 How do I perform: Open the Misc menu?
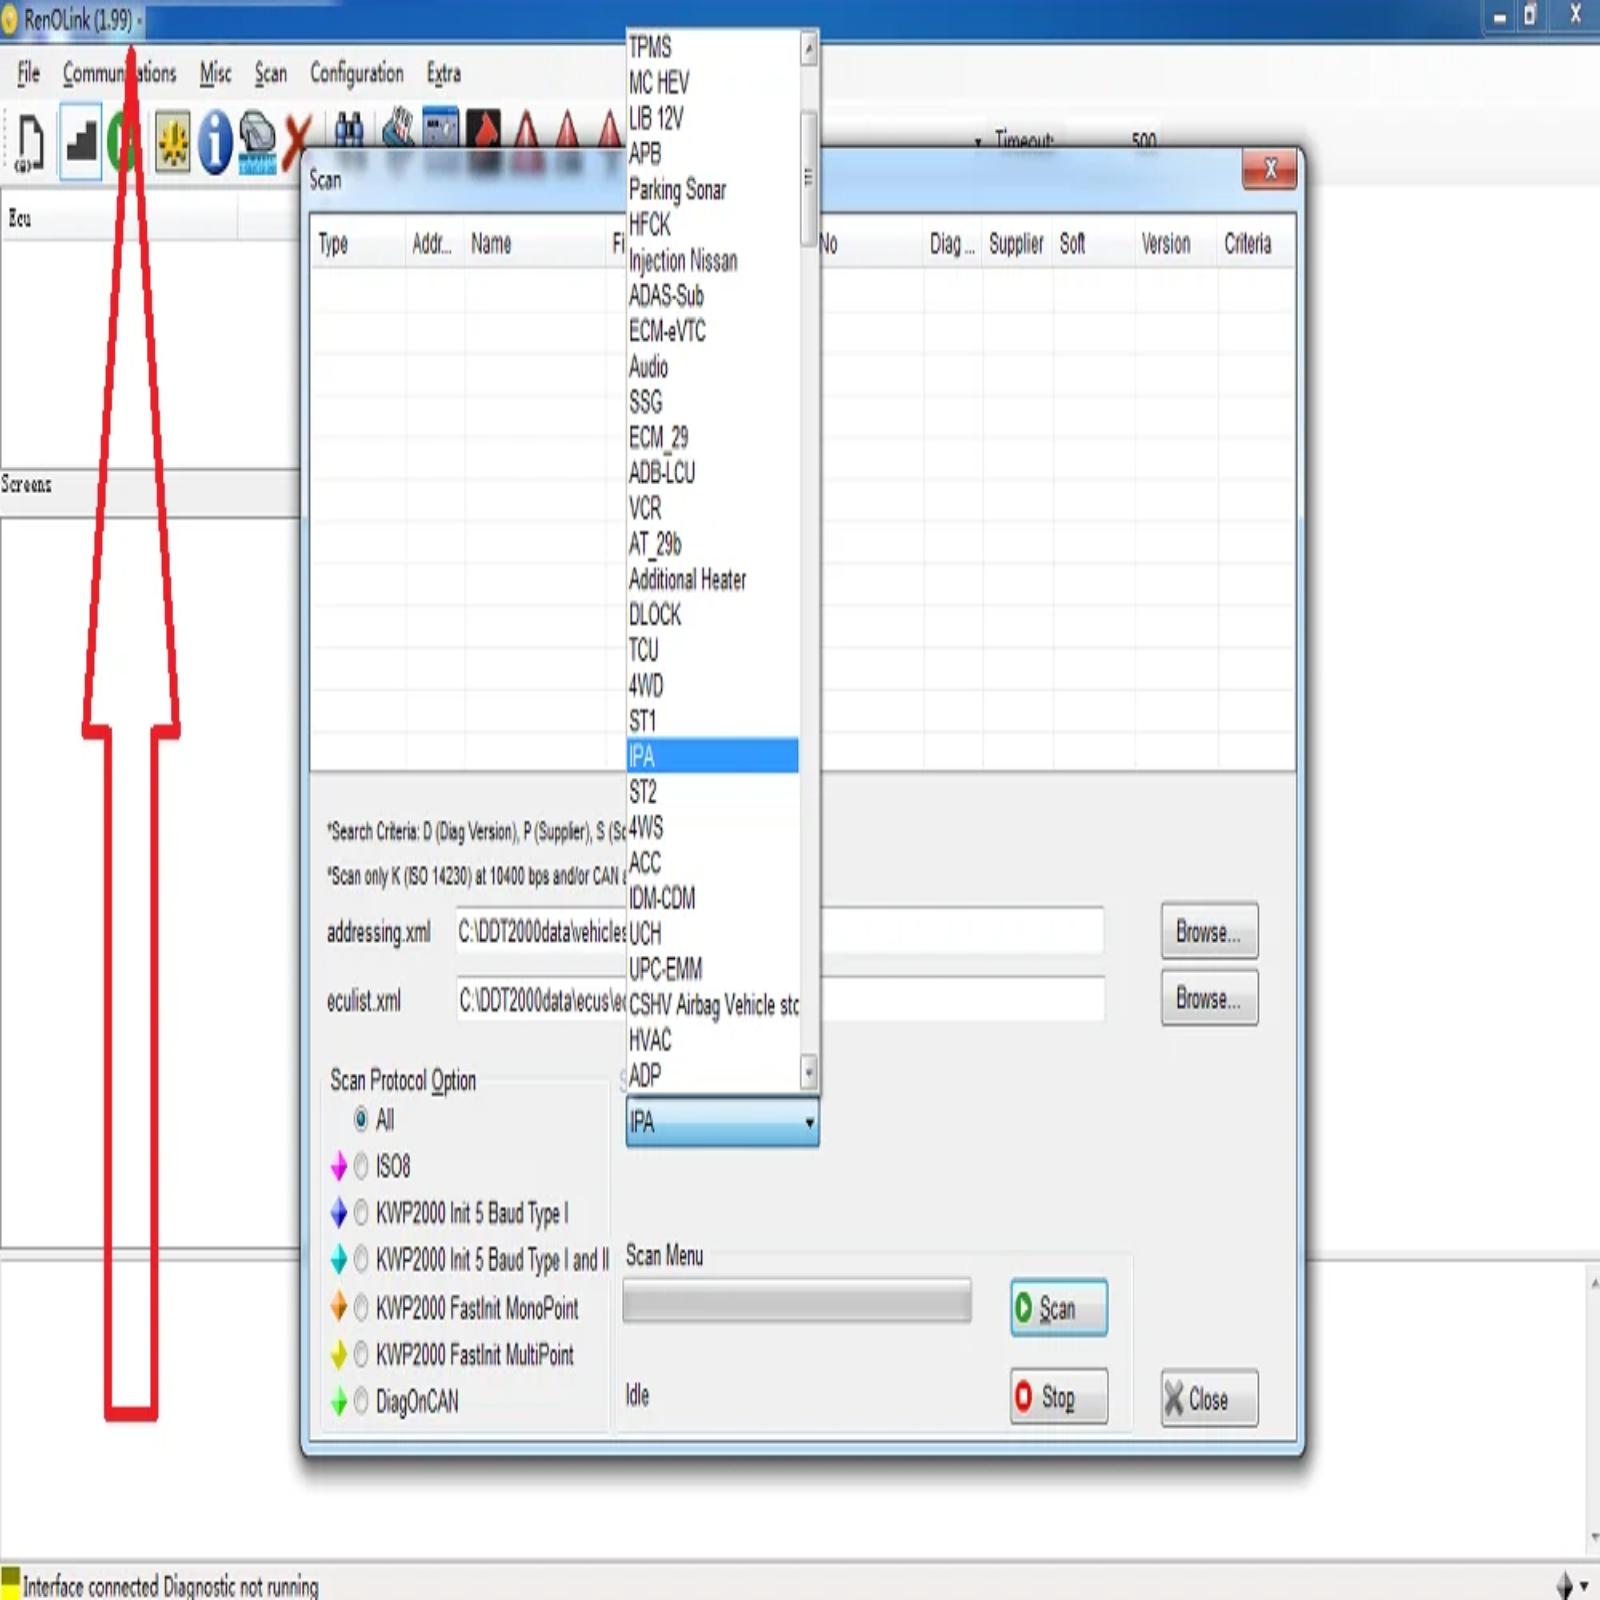(x=215, y=73)
